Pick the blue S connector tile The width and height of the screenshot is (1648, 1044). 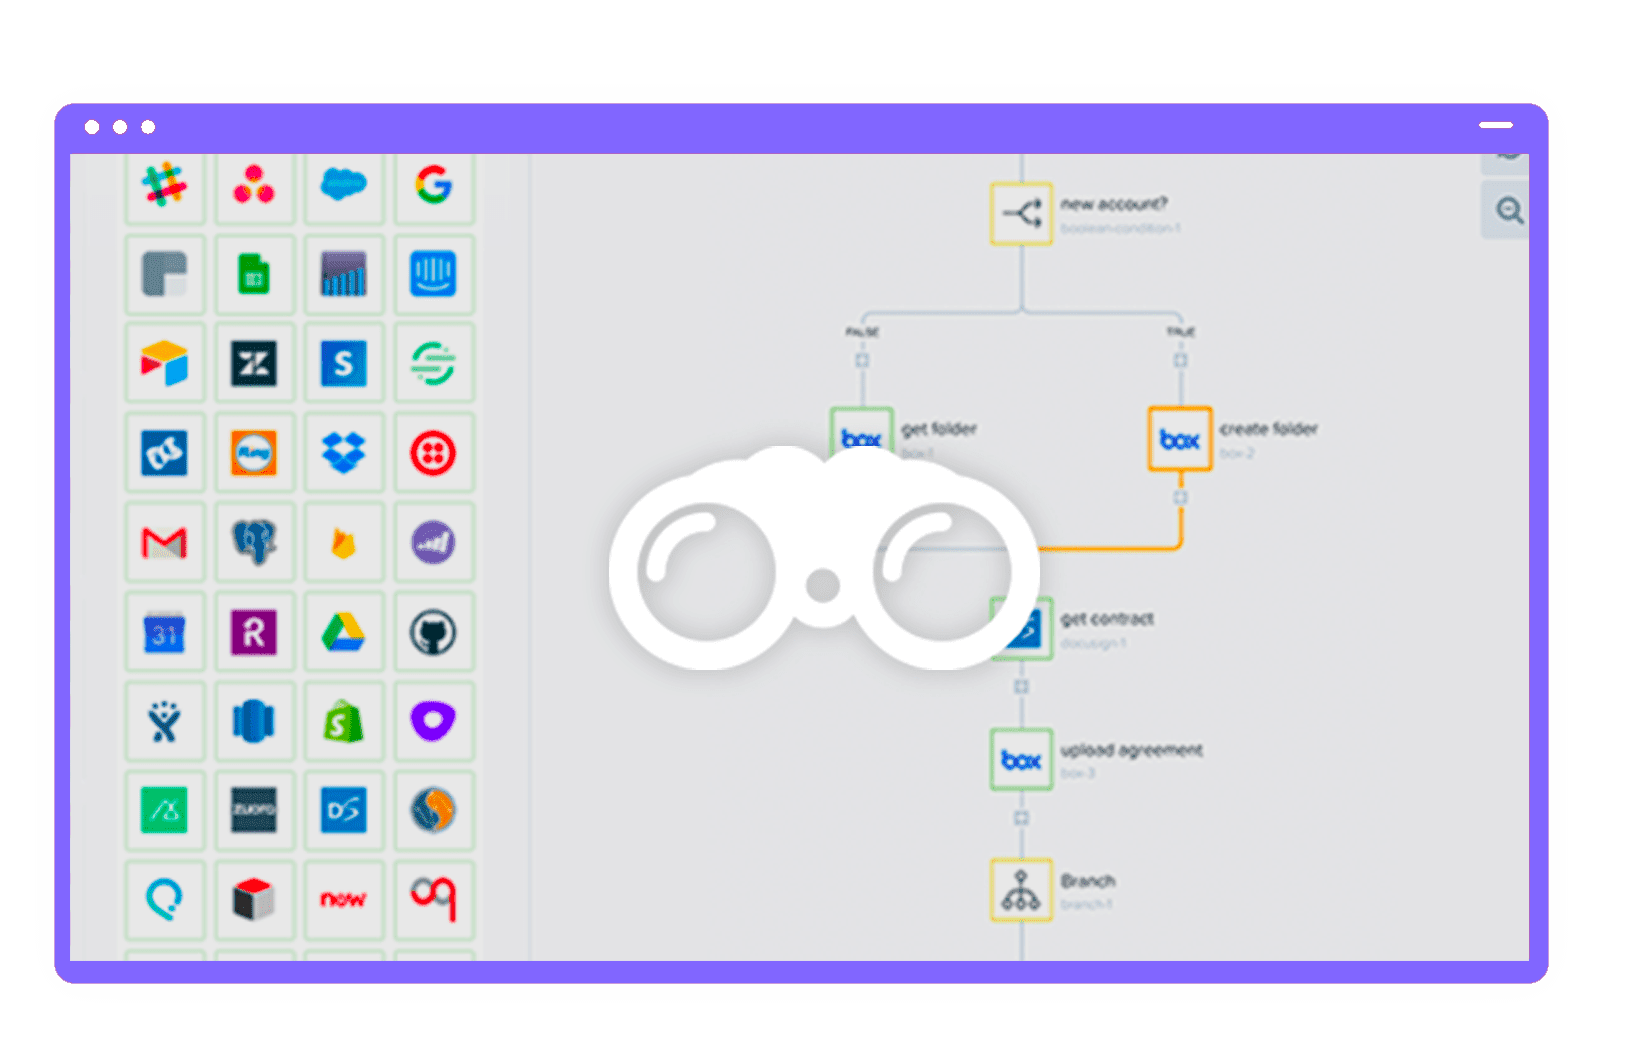[344, 364]
